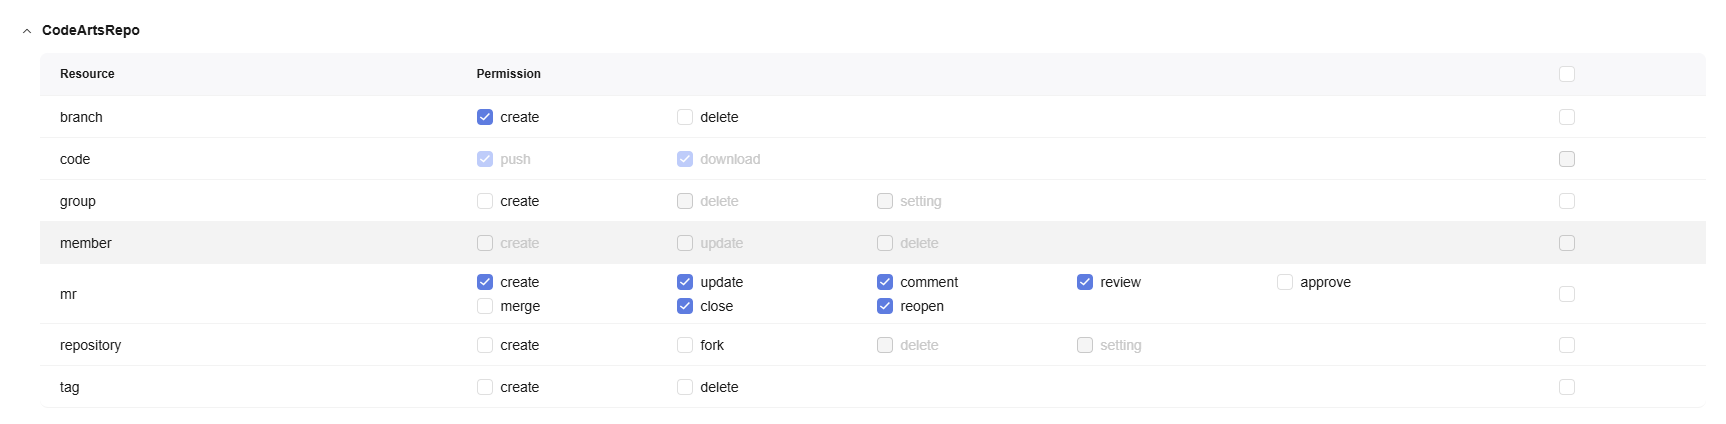This screenshot has height=424, width=1726.
Task: Check the group setting checkbox
Action: [885, 201]
